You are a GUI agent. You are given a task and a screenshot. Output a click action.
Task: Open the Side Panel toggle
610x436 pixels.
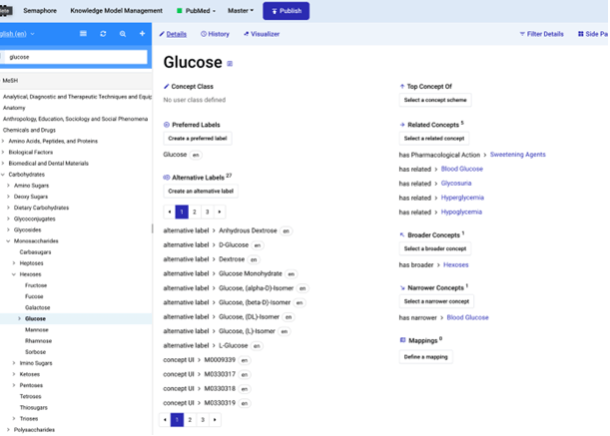pos(593,34)
